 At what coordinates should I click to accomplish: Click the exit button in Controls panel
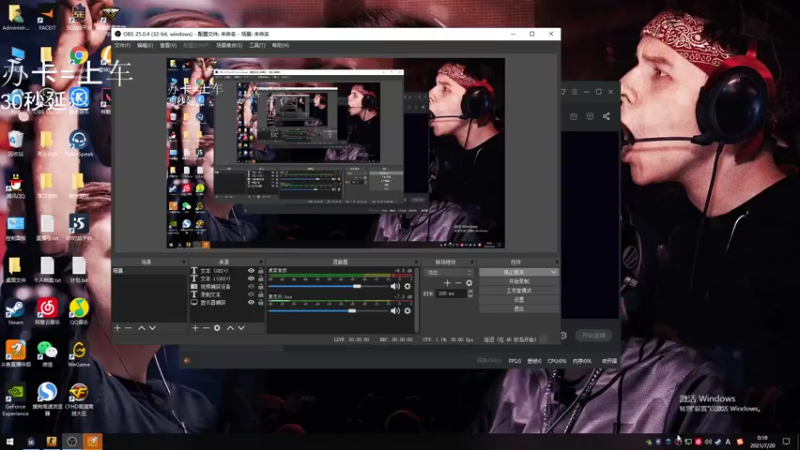[x=519, y=309]
